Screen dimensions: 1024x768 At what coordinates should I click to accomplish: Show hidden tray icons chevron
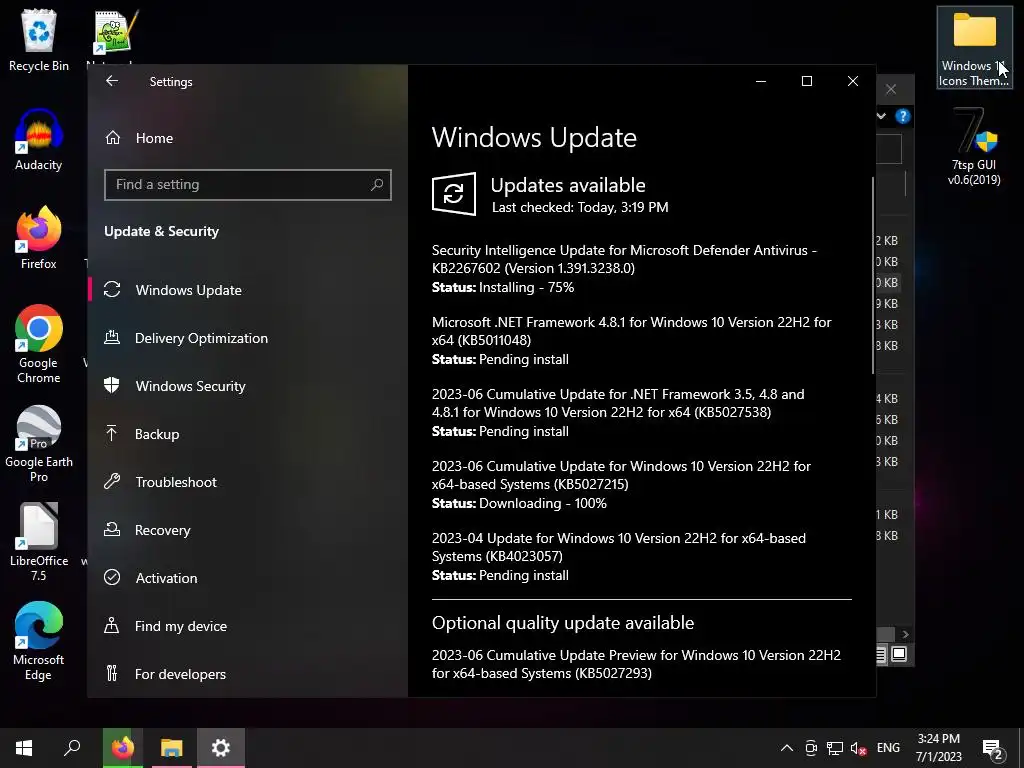click(x=787, y=748)
